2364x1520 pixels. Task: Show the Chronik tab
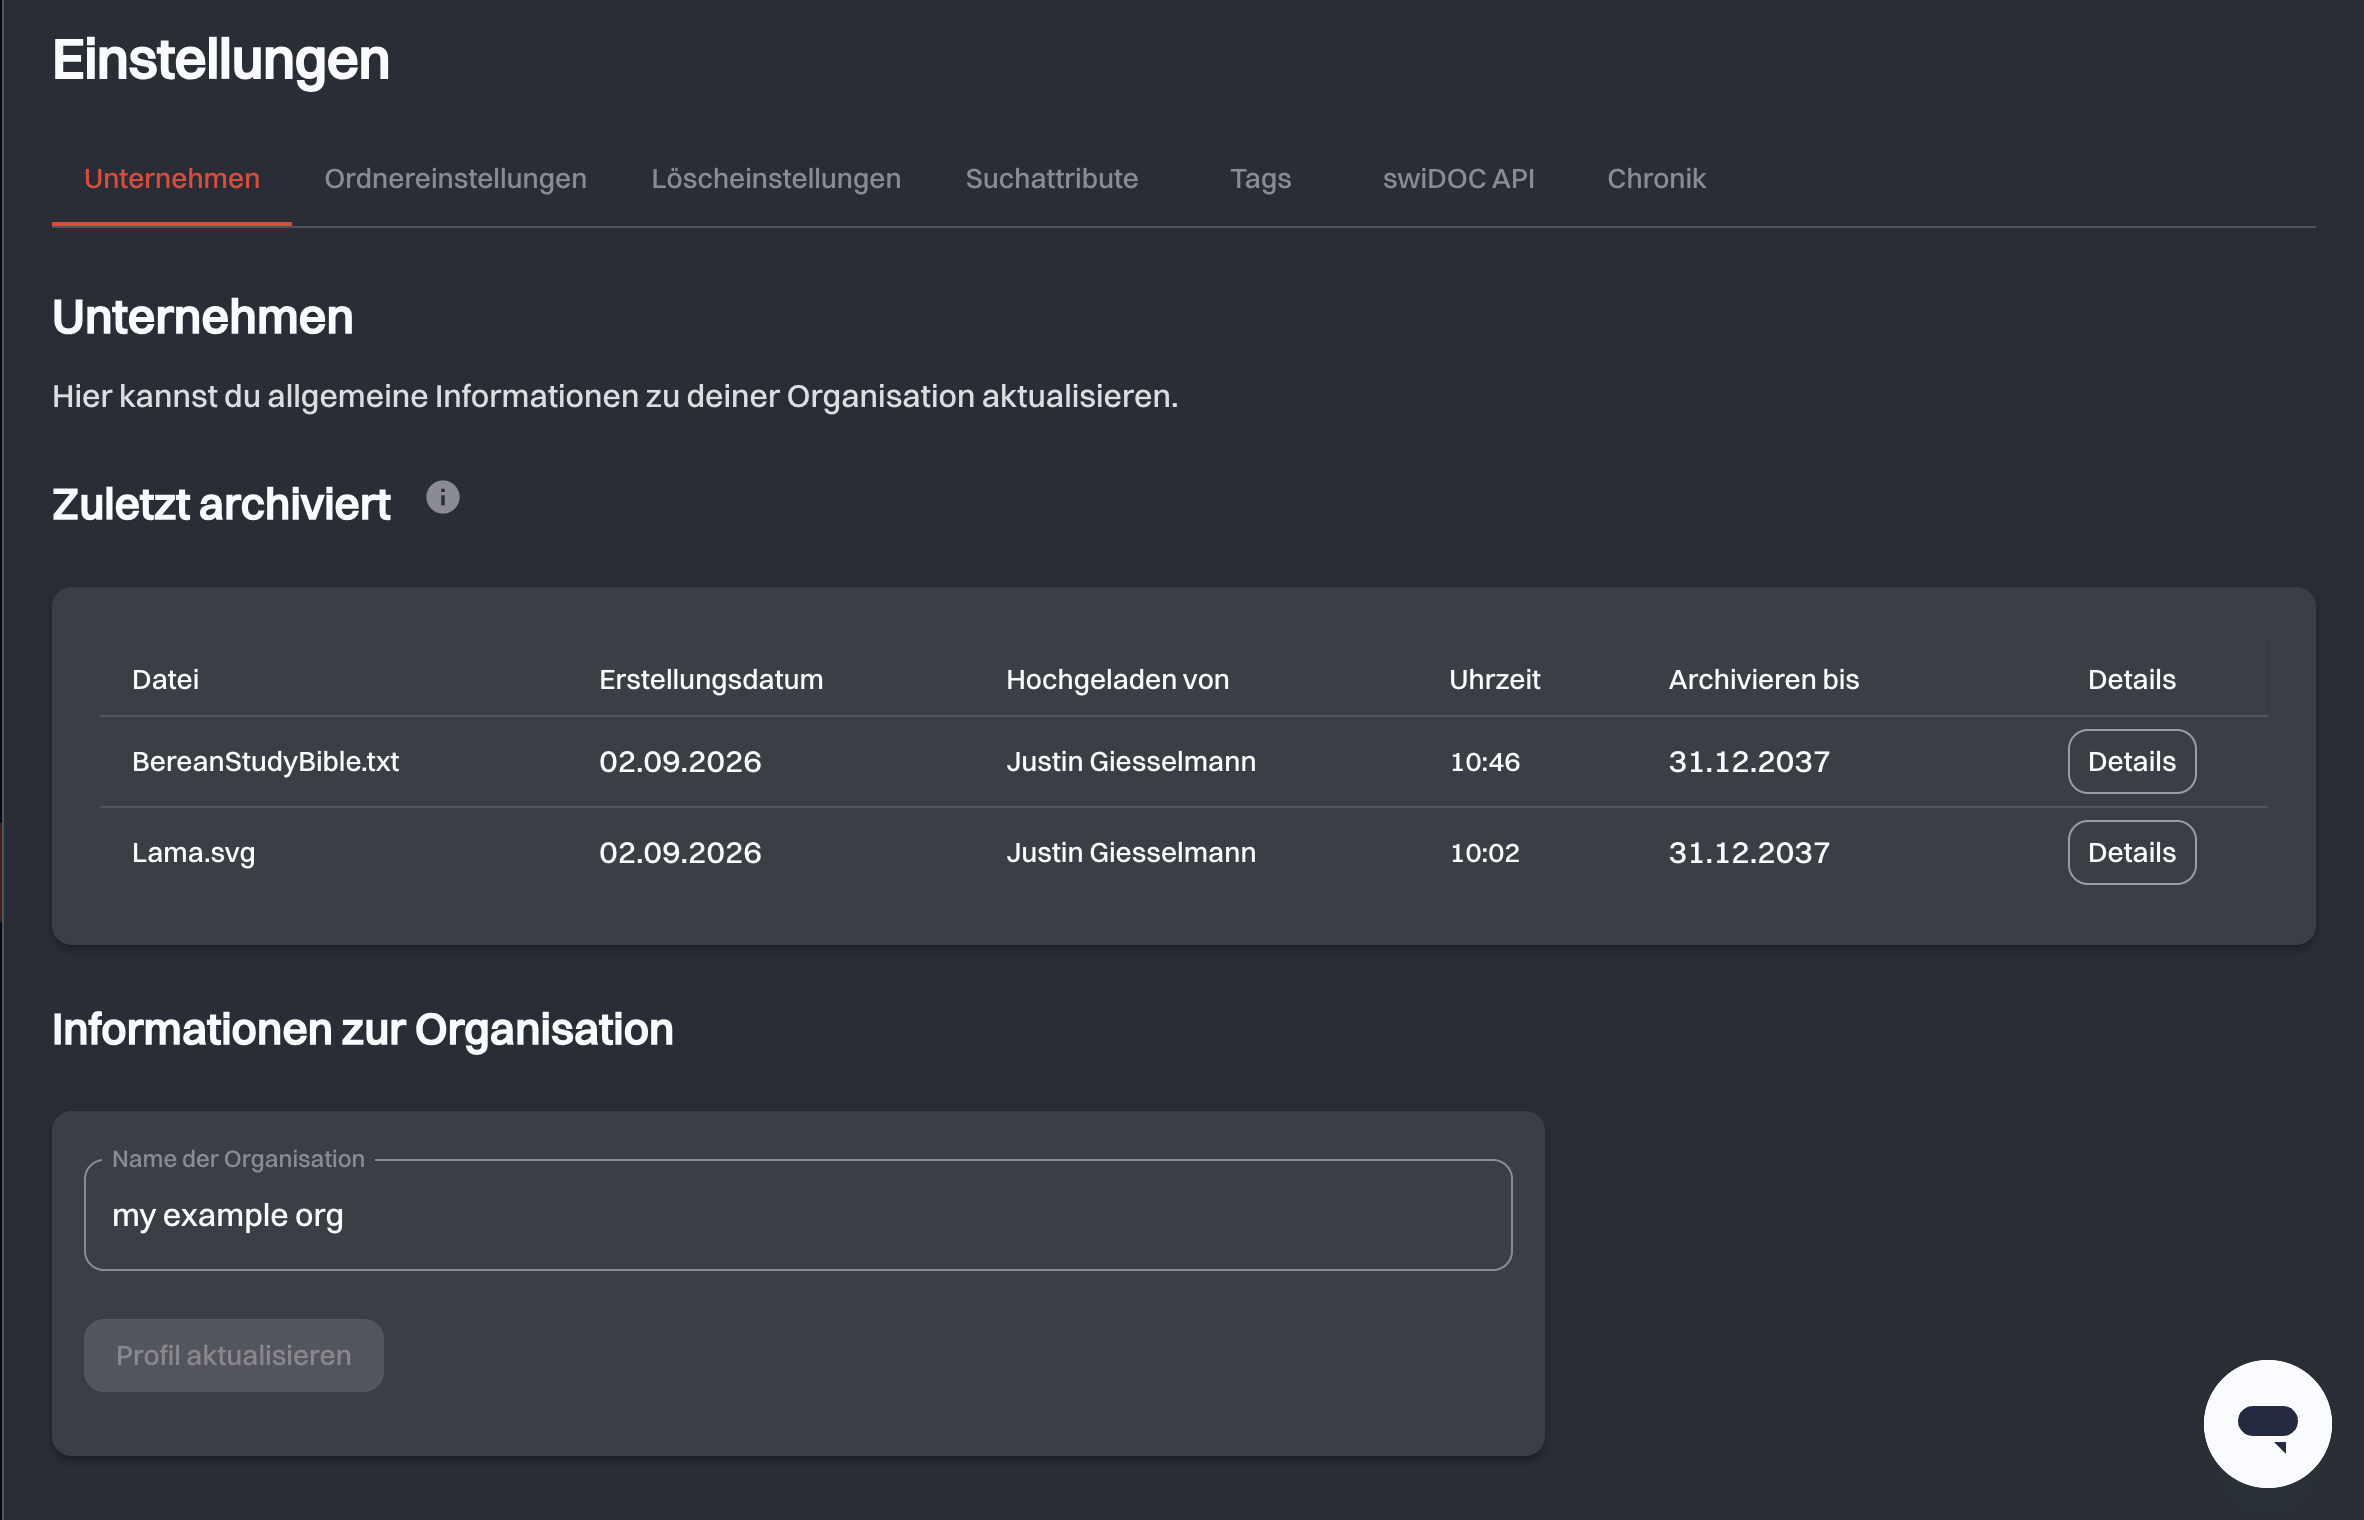tap(1656, 179)
